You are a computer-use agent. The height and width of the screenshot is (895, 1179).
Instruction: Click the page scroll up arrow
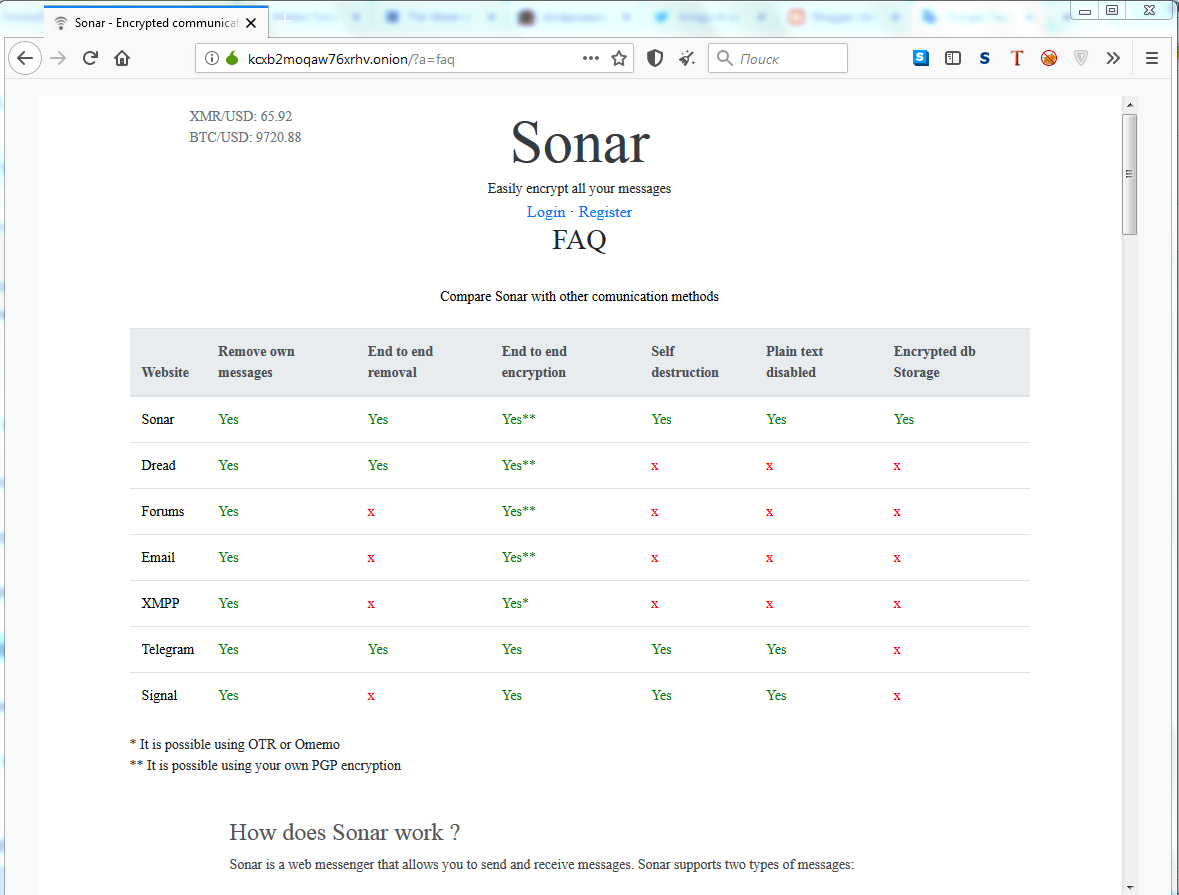[x=1129, y=105]
